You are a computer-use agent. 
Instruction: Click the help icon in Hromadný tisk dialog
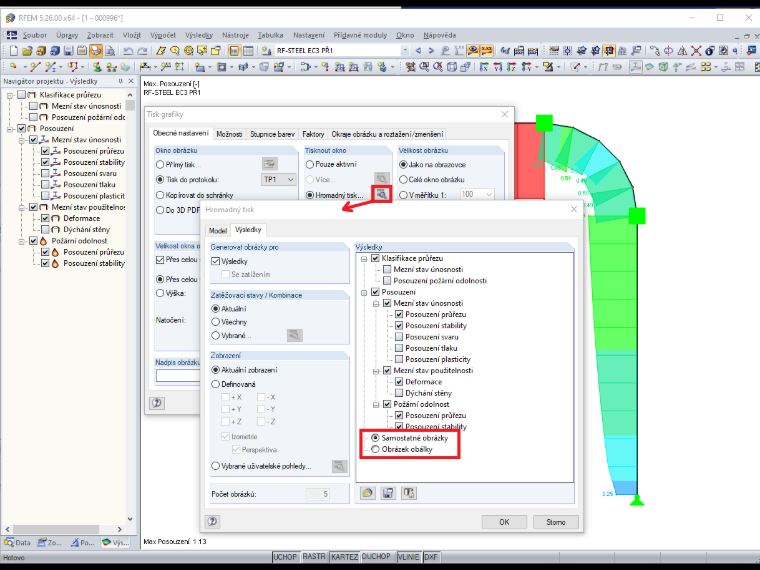click(x=212, y=522)
